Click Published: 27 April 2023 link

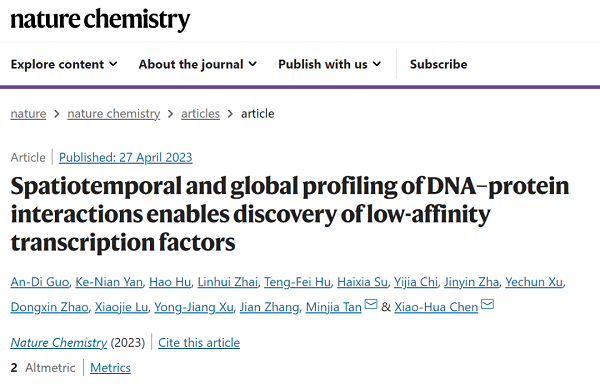click(x=126, y=158)
